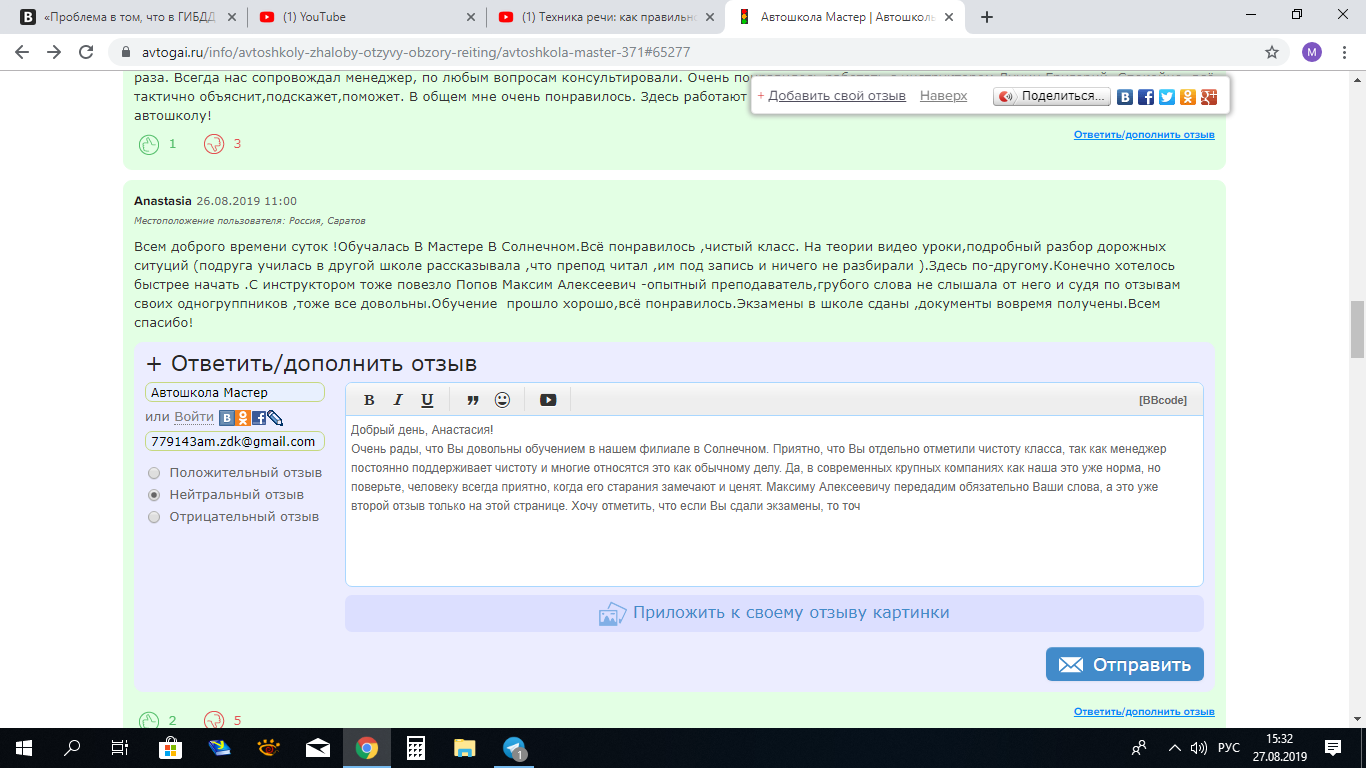Insert a YouTube video via the editor icon

548,400
